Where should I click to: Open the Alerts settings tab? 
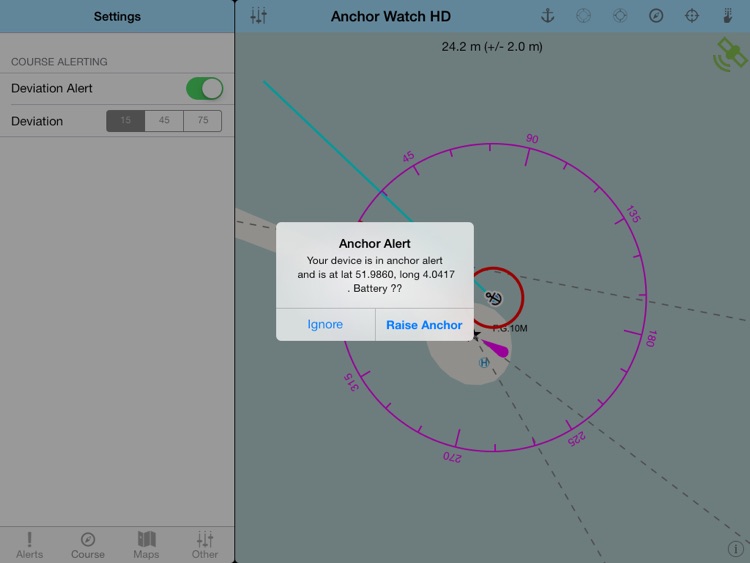click(x=29, y=545)
